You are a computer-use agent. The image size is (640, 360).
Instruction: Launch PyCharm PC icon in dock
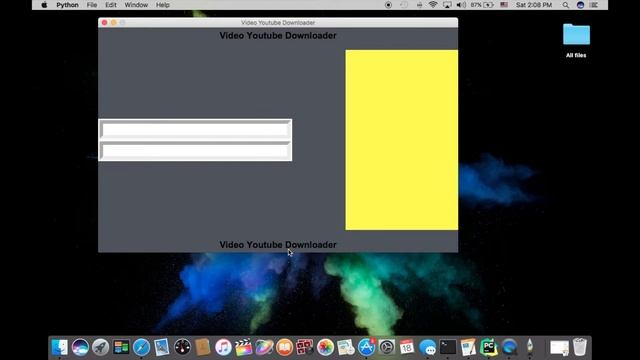489,347
